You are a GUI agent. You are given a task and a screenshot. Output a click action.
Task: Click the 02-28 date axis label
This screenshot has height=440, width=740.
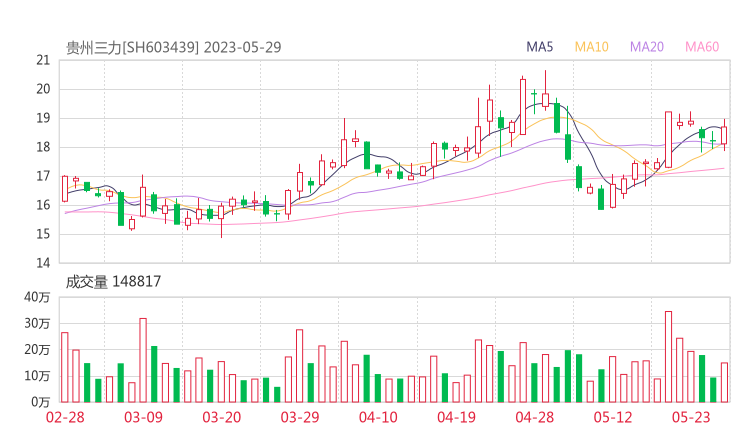[65, 417]
